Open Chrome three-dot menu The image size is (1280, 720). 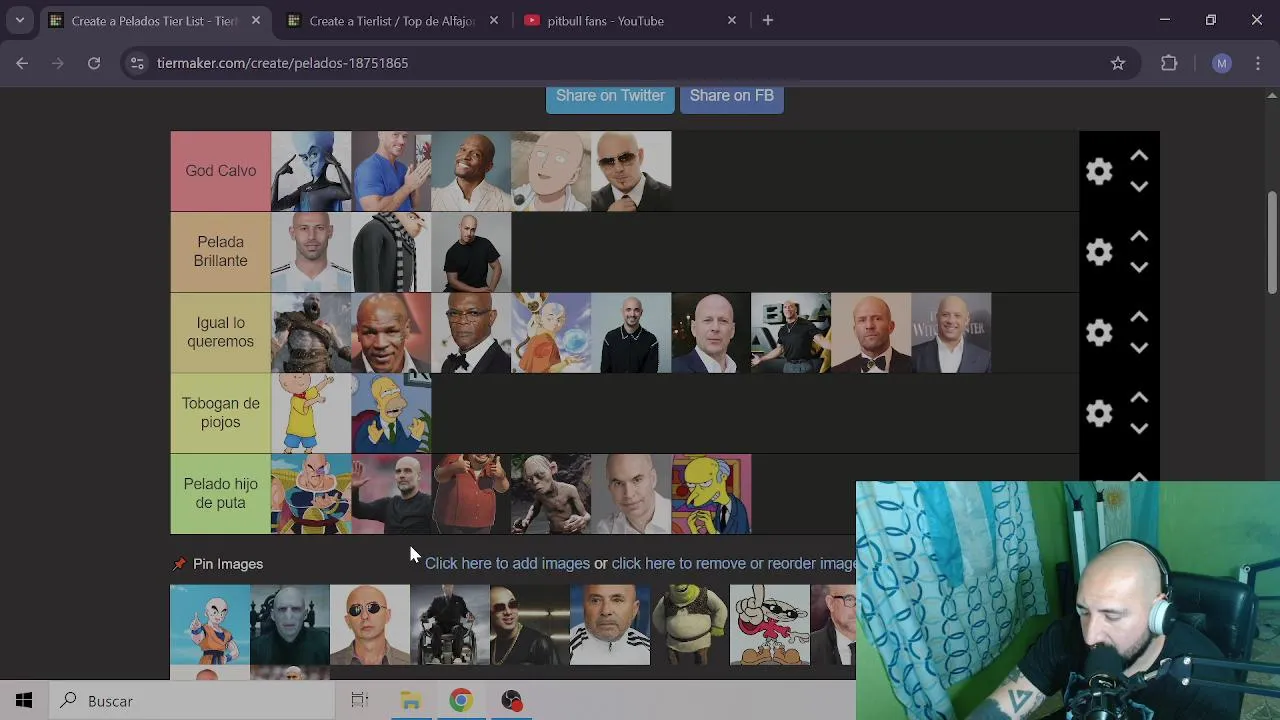1258,63
